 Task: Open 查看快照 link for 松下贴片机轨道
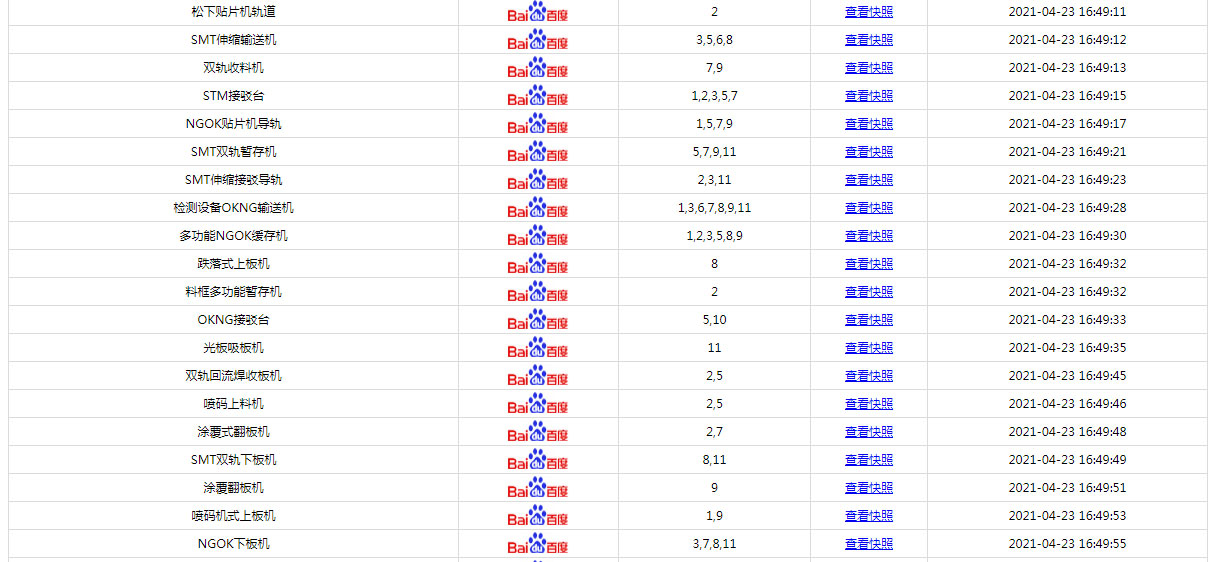tap(869, 12)
